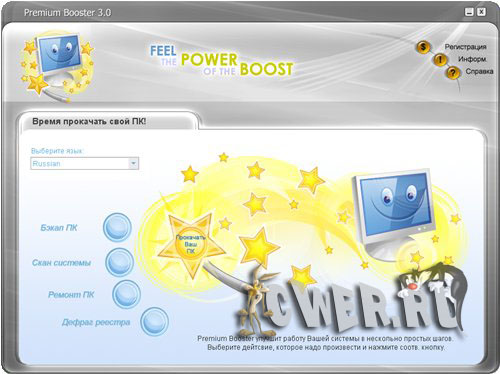
Task: Click the question mark help coin
Action: click(x=453, y=72)
